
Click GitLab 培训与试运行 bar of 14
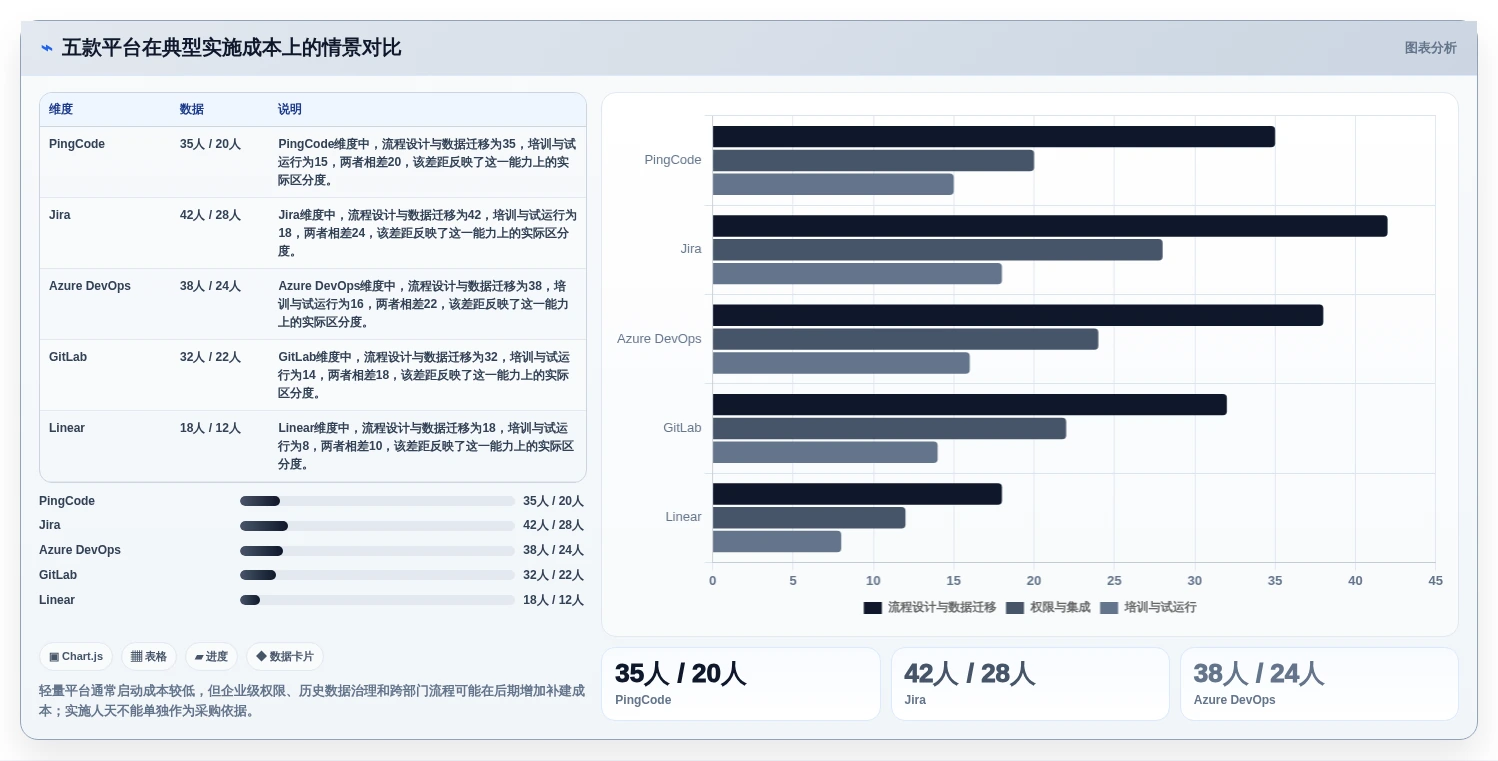coord(825,453)
